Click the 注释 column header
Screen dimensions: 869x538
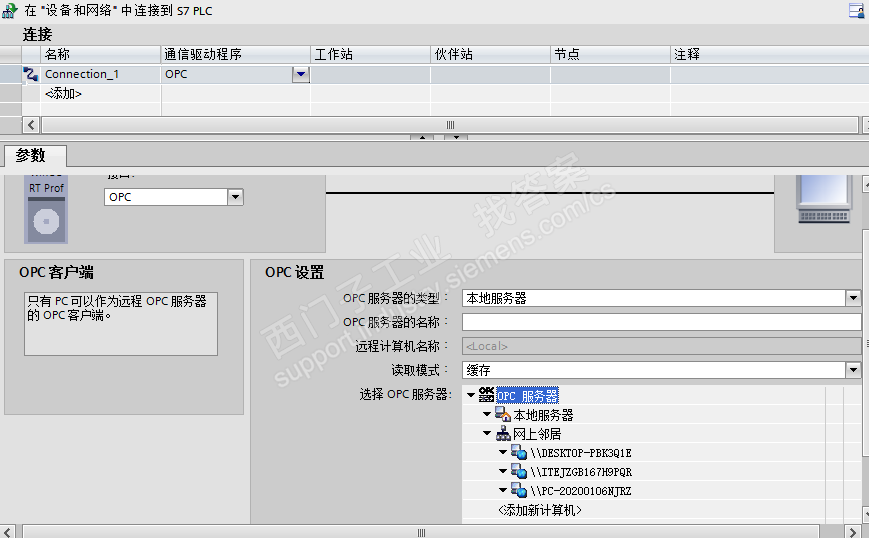[x=769, y=54]
